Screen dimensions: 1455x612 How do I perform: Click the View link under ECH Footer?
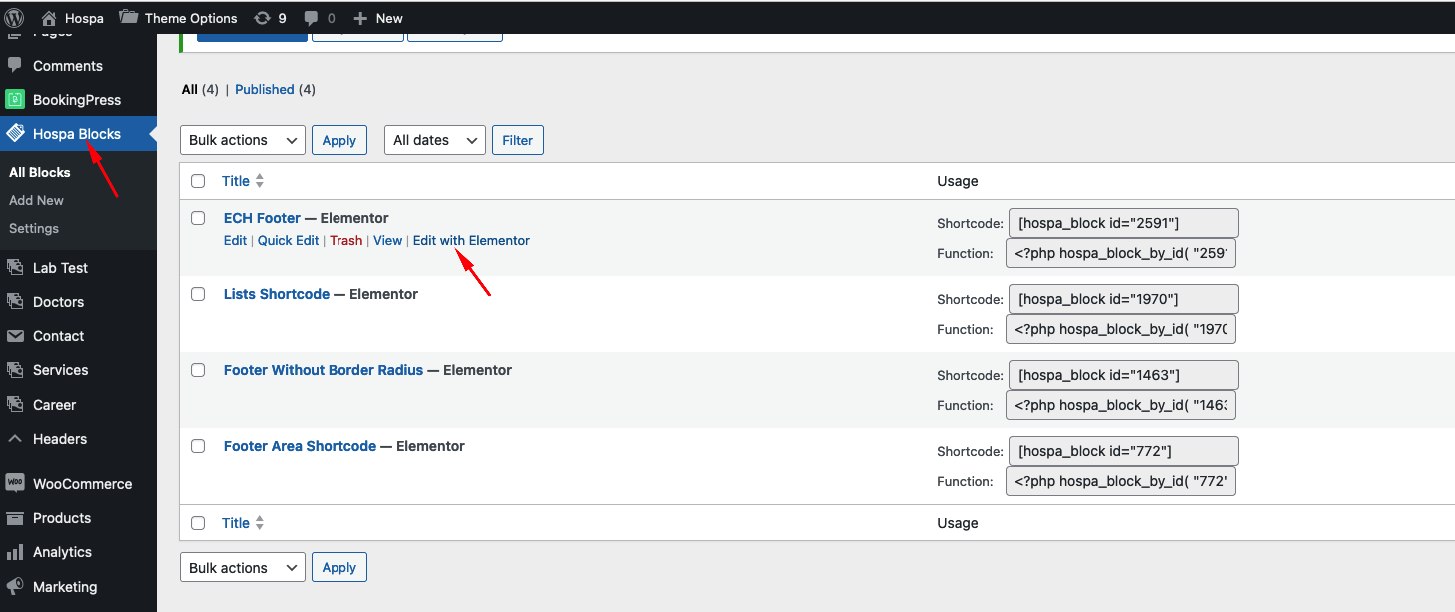(x=387, y=240)
